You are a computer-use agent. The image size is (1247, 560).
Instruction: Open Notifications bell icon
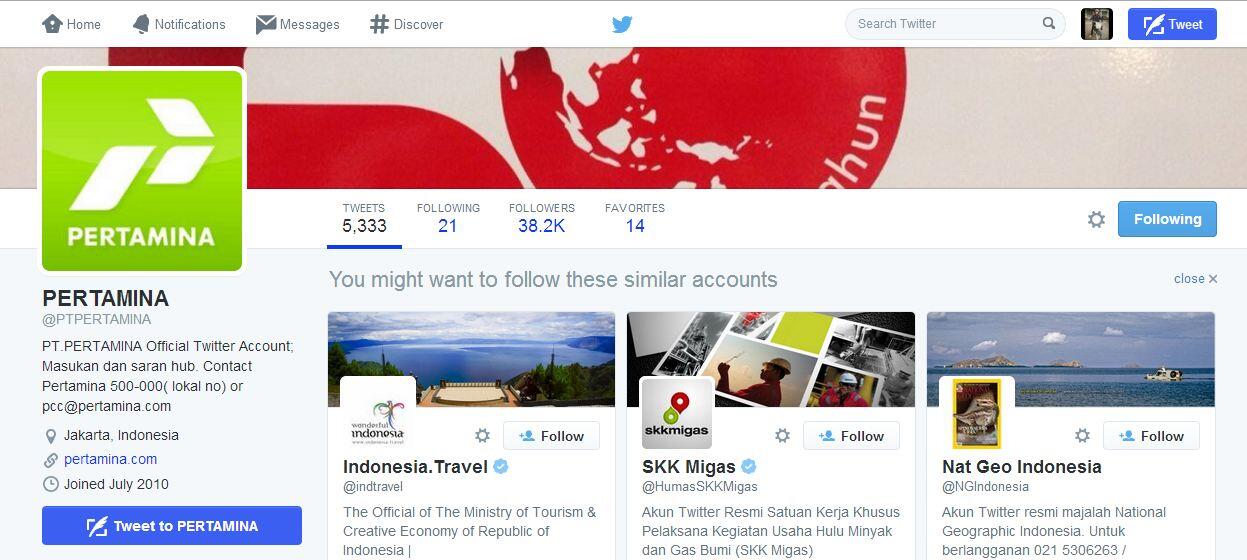[141, 24]
